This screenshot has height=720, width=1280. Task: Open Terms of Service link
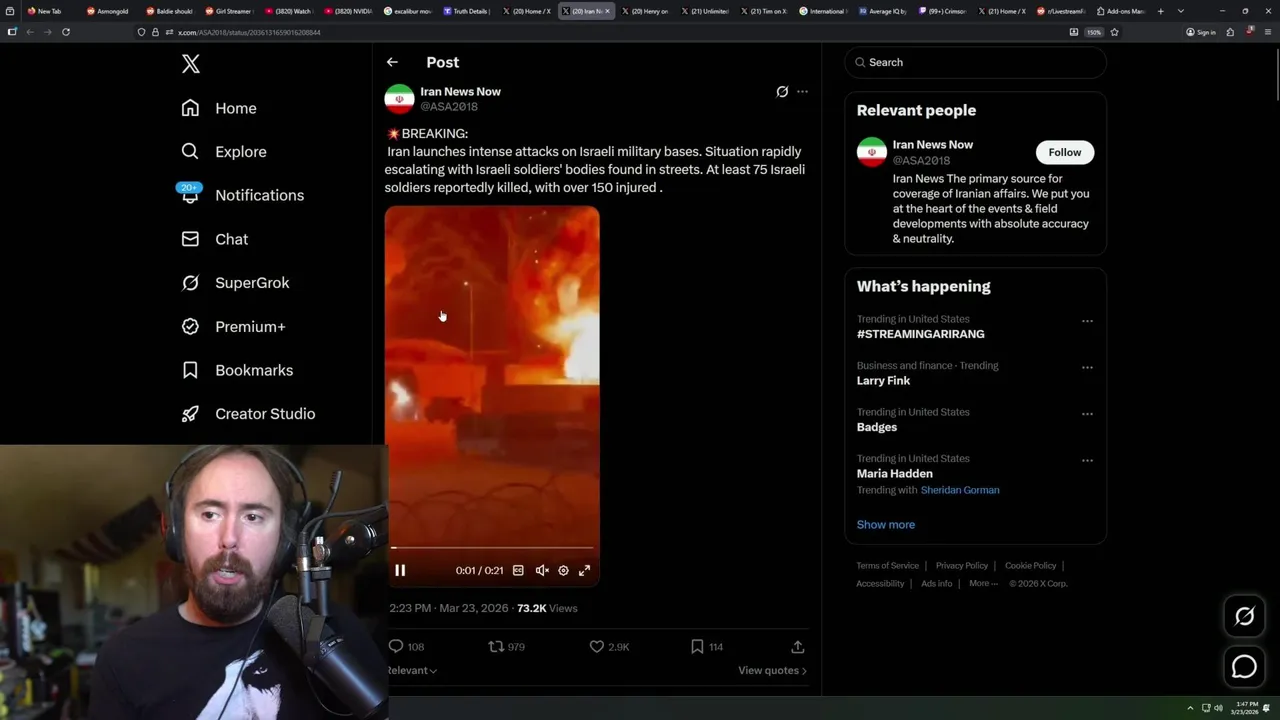(x=887, y=566)
